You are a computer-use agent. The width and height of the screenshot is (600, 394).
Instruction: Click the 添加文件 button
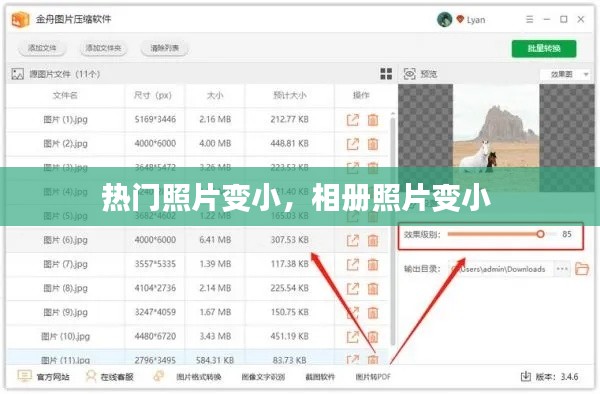42,48
